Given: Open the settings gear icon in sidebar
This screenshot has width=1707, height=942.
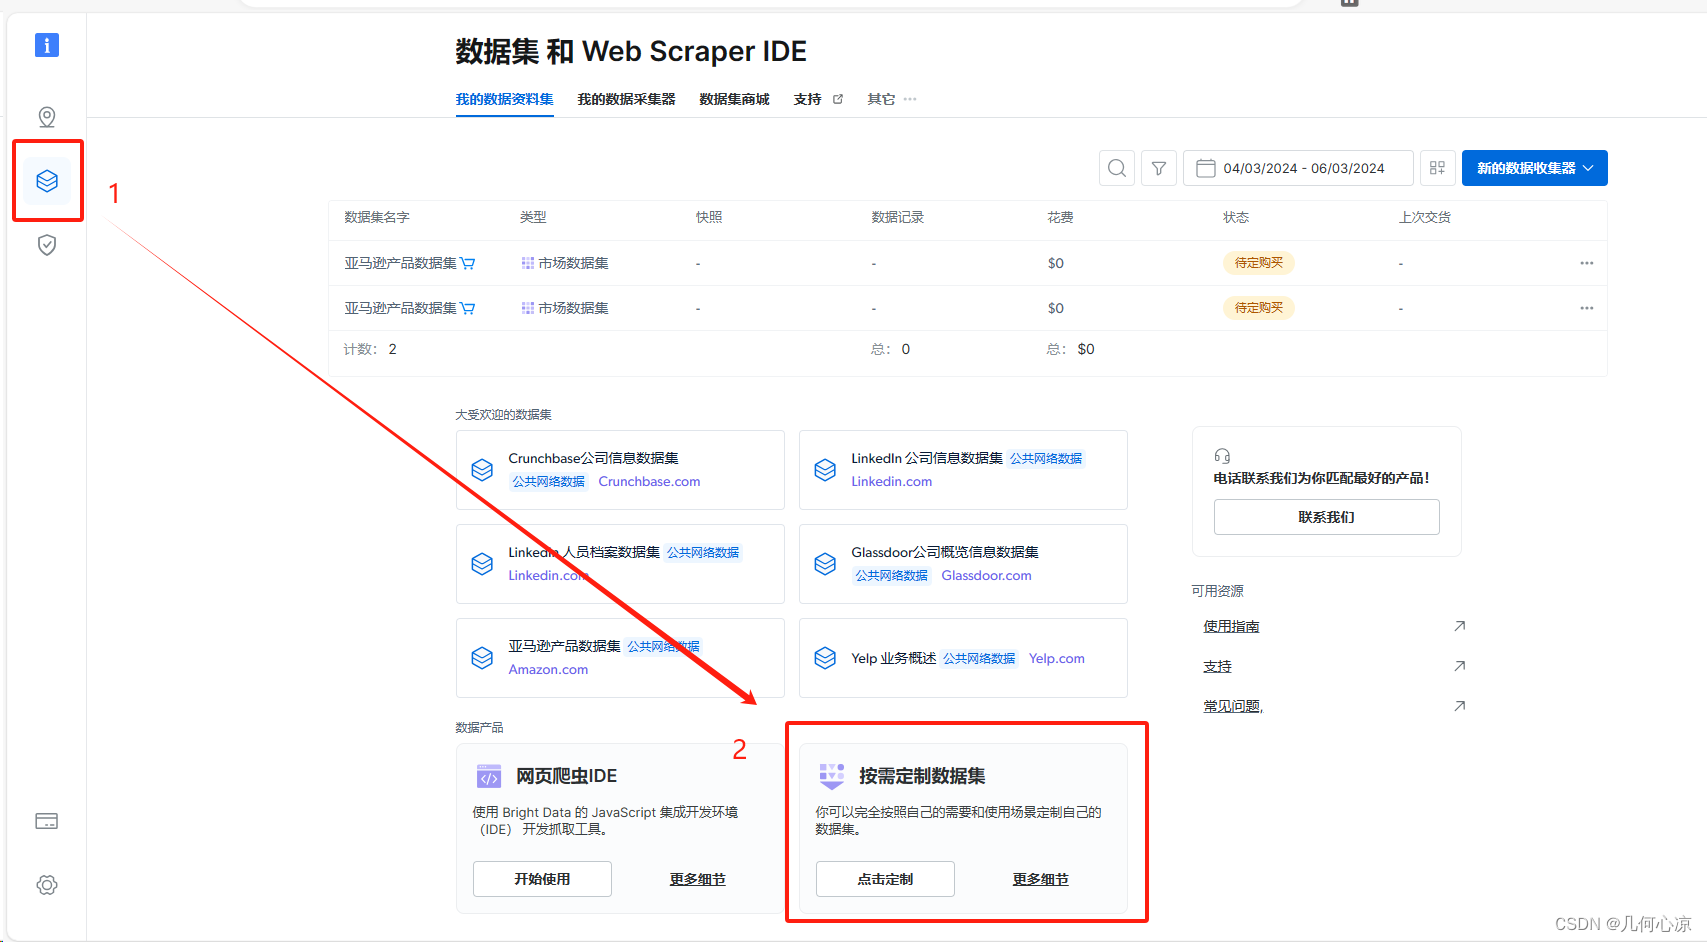Looking at the screenshot, I should click(x=47, y=885).
